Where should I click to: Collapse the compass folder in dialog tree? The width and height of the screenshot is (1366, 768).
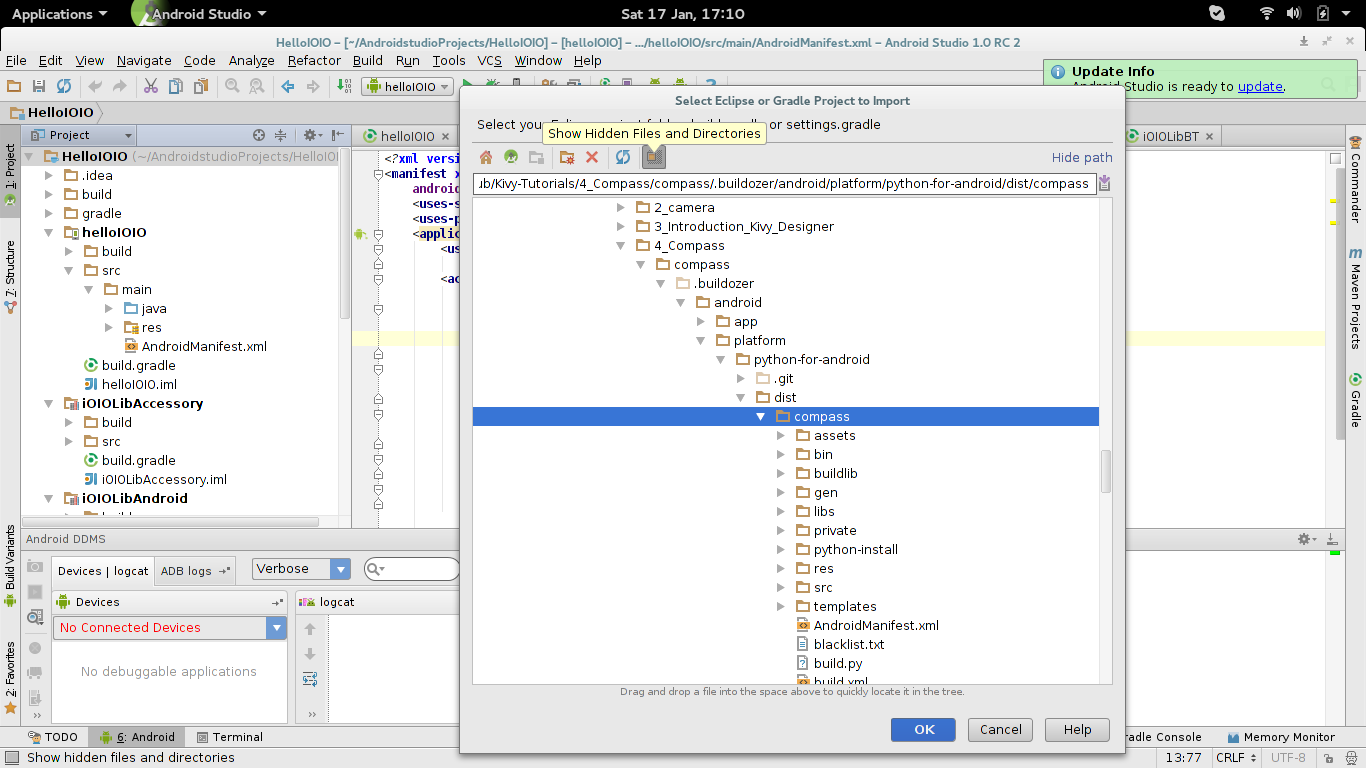761,417
